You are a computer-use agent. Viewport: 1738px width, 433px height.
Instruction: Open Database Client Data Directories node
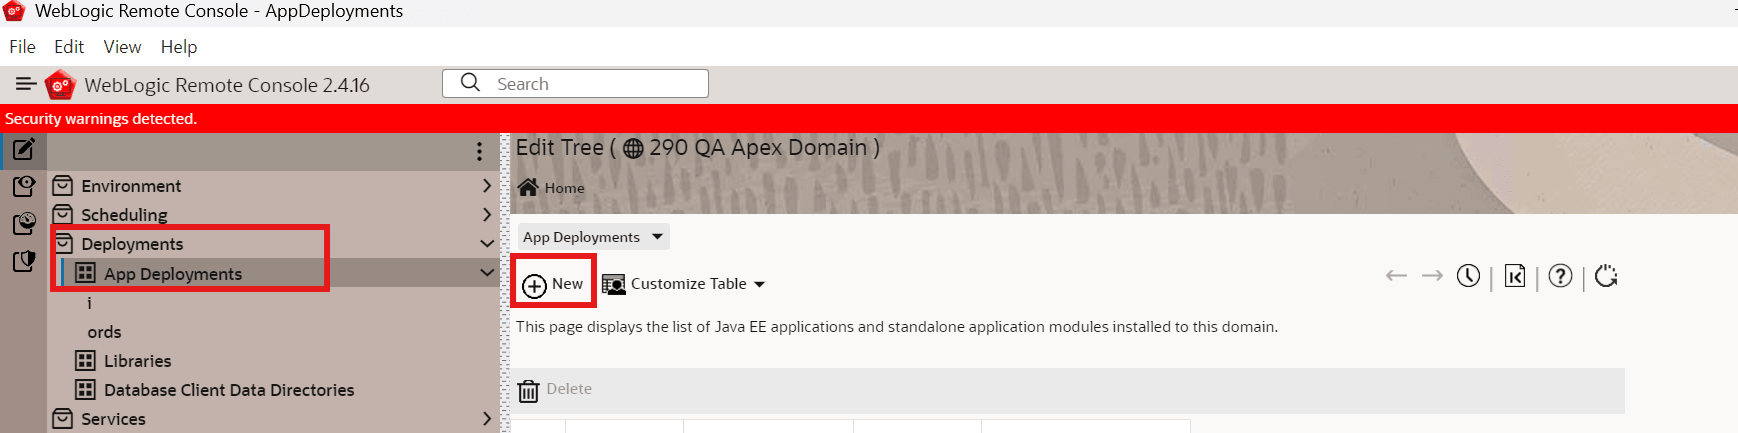(x=229, y=390)
